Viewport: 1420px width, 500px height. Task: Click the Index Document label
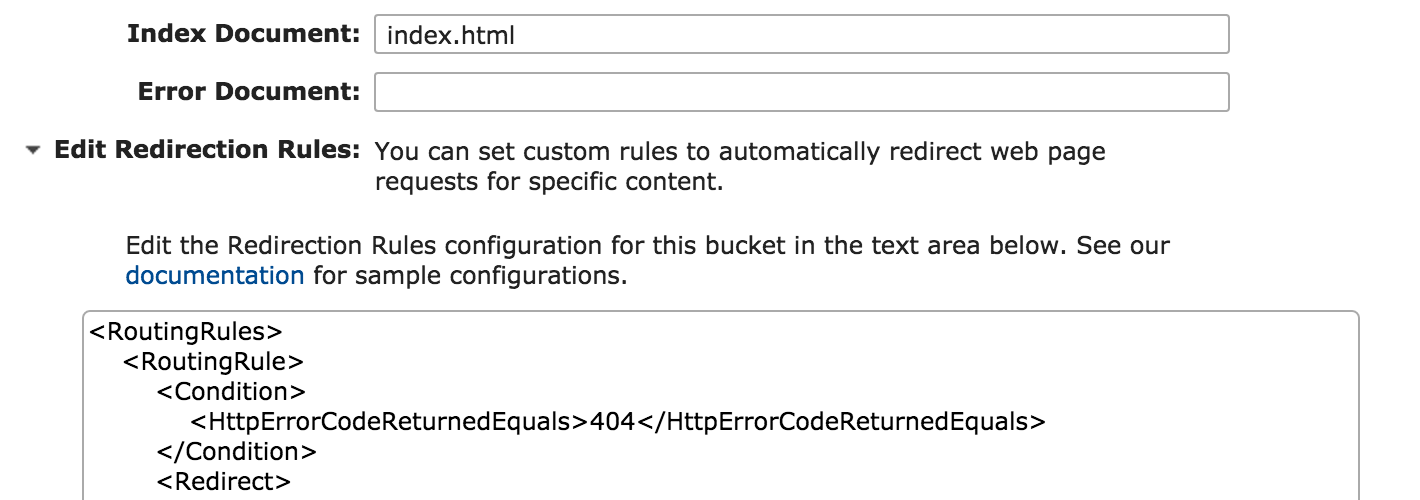tap(243, 33)
